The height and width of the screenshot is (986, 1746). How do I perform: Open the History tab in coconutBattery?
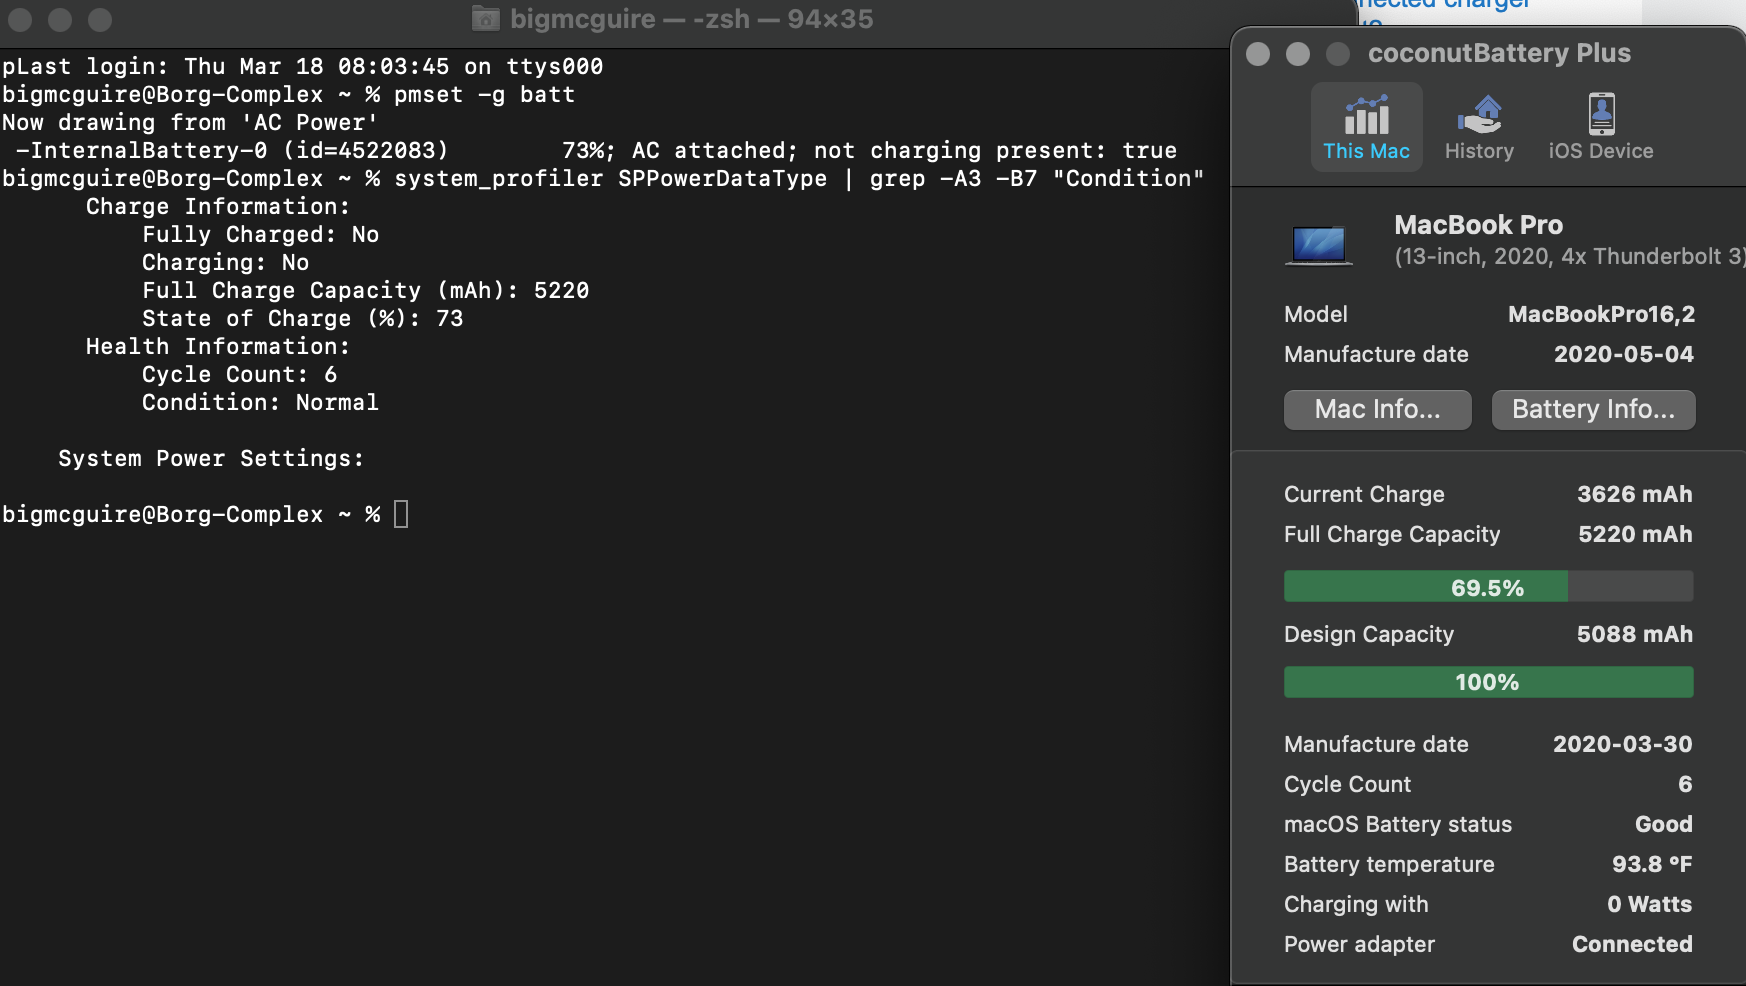click(x=1479, y=127)
